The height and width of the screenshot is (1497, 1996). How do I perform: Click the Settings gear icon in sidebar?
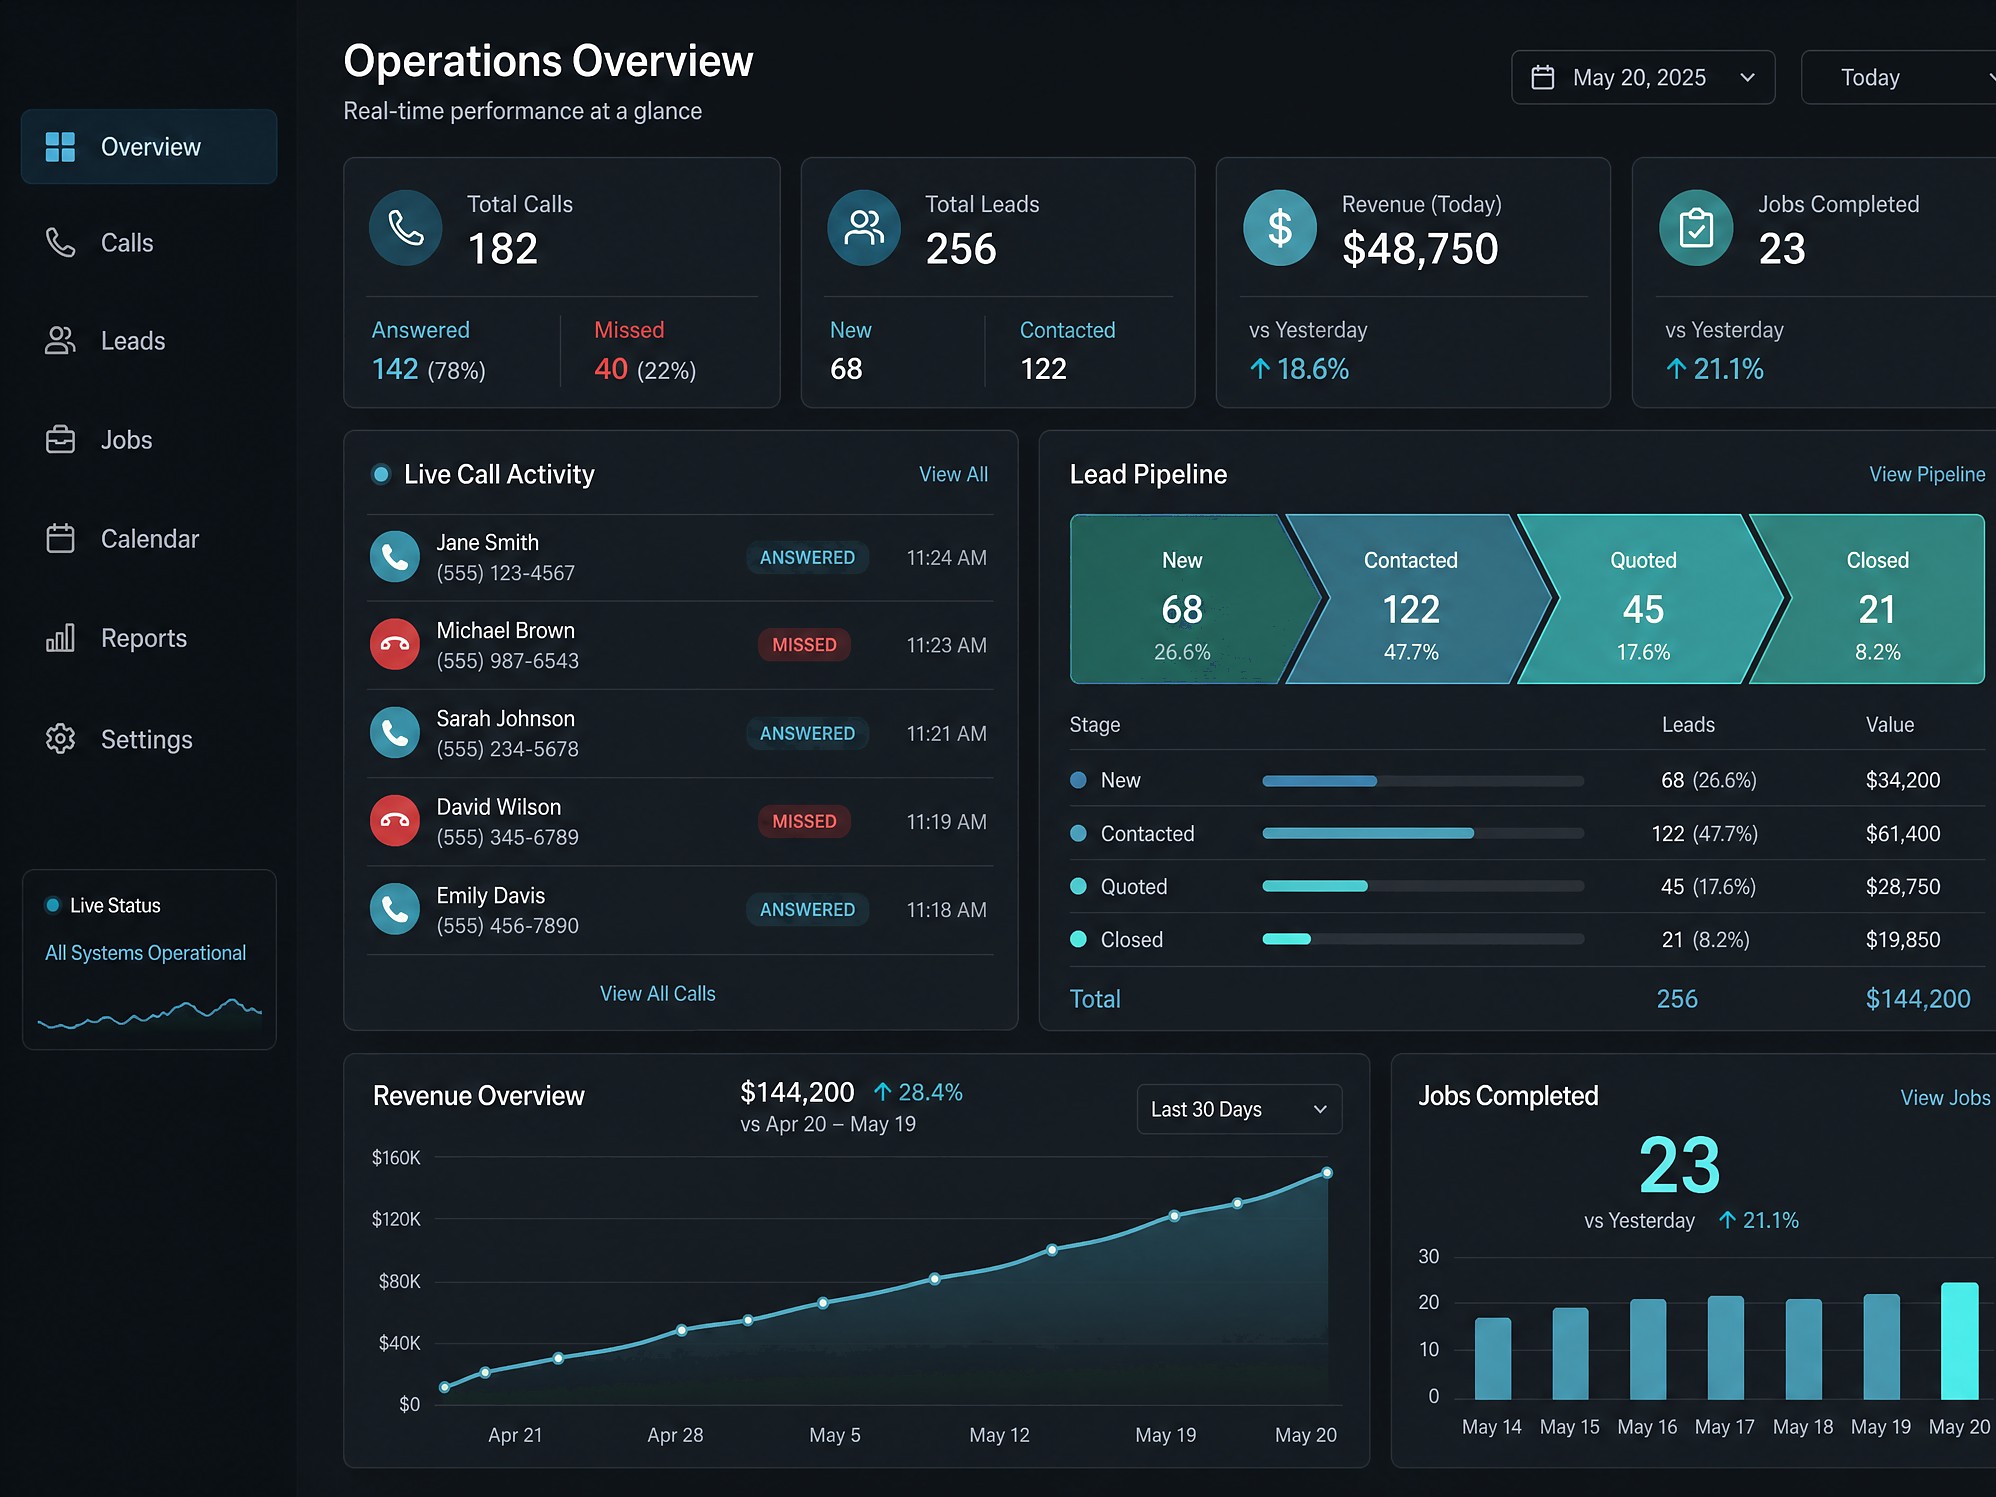click(x=60, y=739)
